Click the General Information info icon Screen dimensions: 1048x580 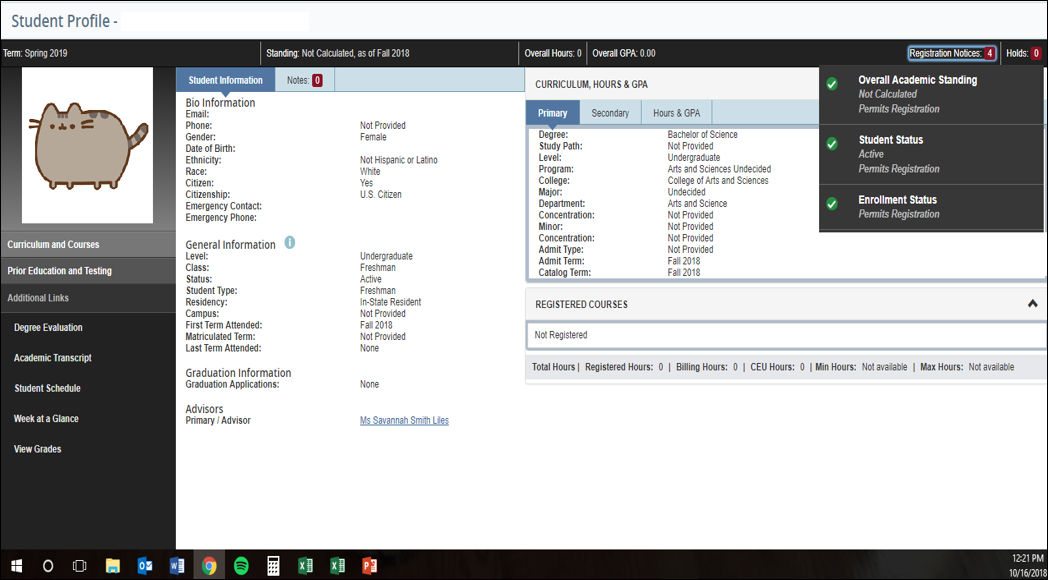coord(290,243)
